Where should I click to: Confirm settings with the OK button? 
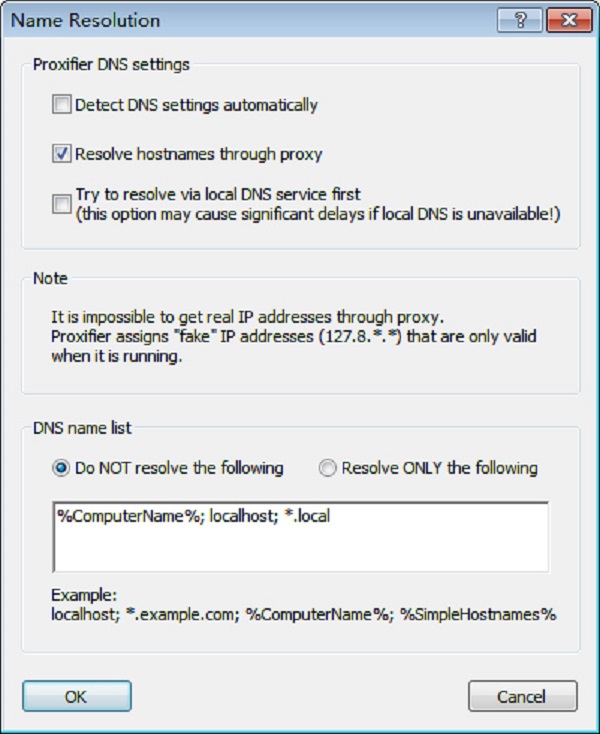(77, 696)
